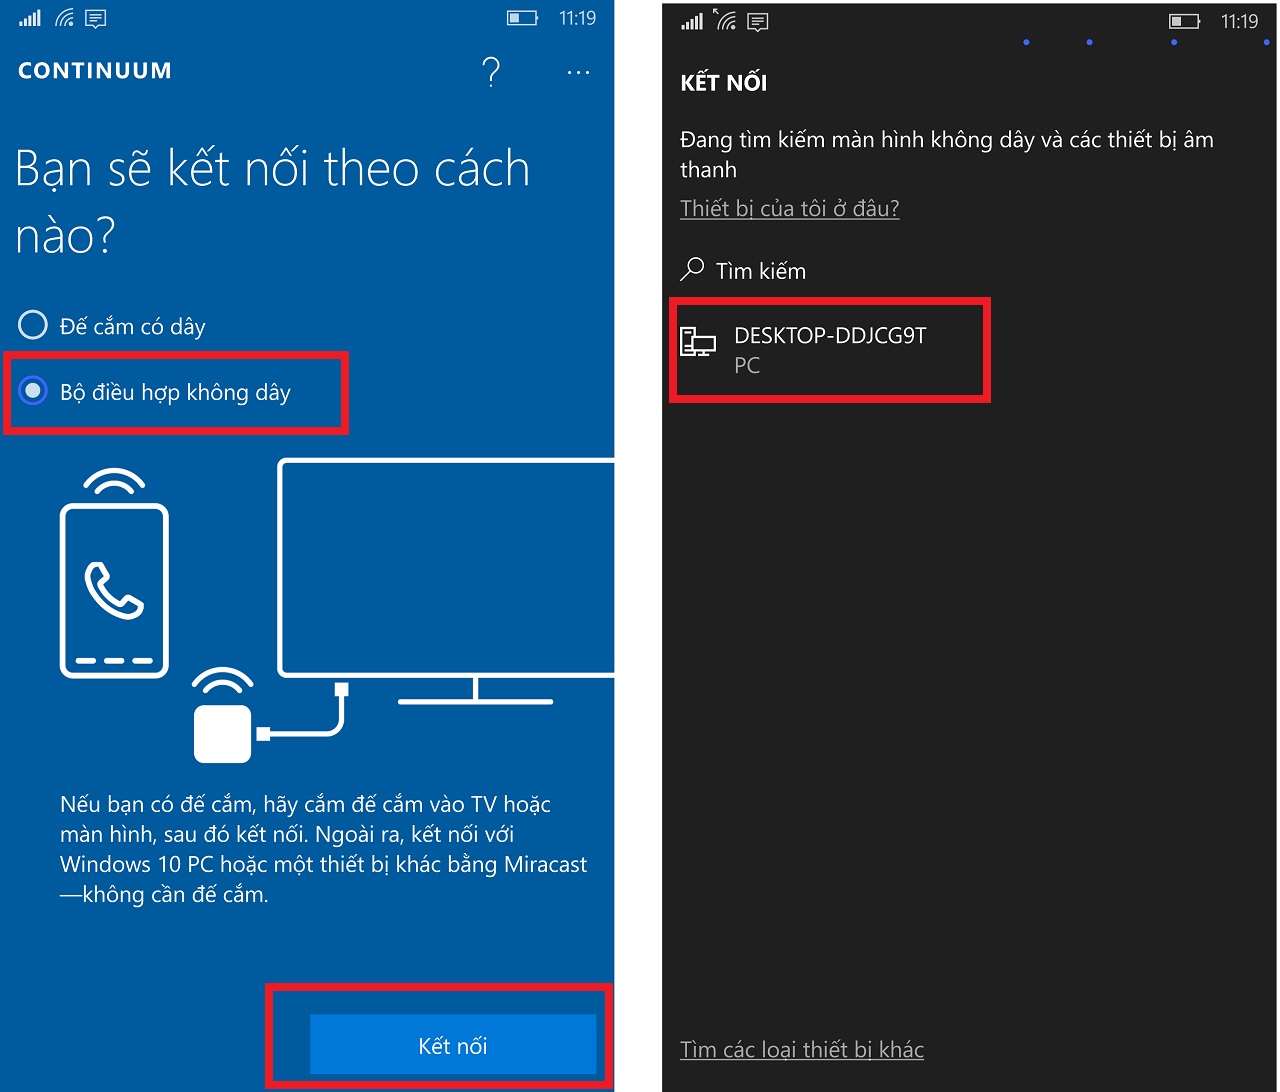The image size is (1280, 1092).
Task: Open the Continuum more options ellipsis menu
Action: 578,72
